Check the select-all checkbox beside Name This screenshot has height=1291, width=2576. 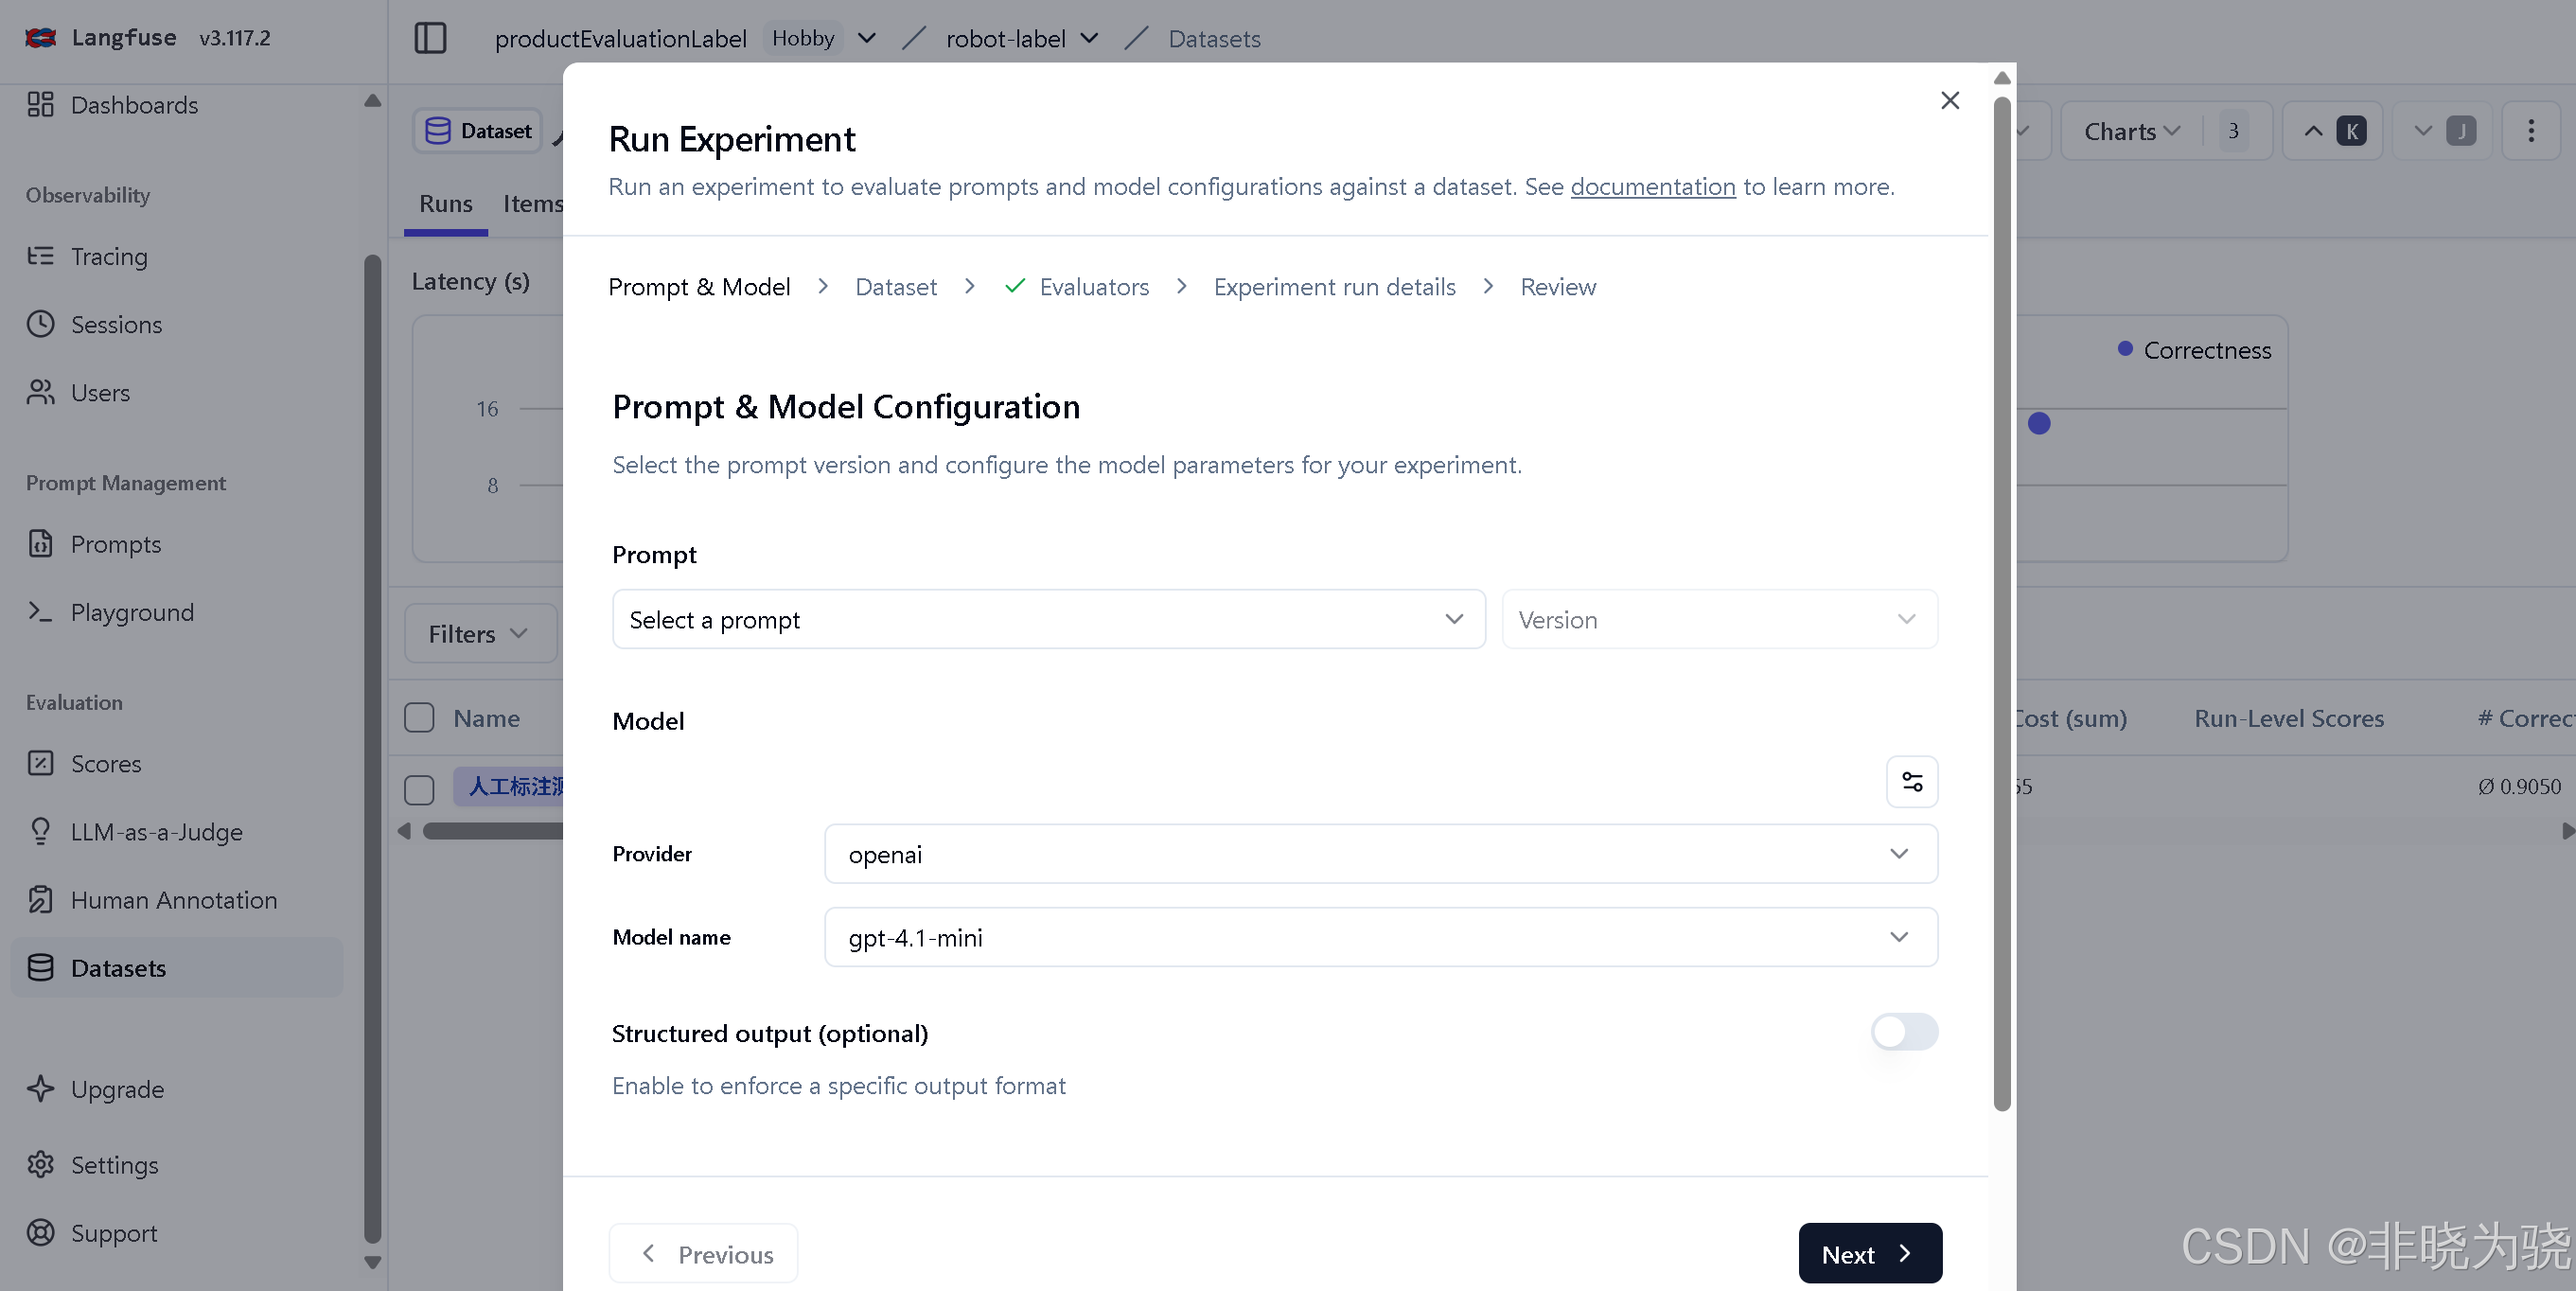point(419,717)
